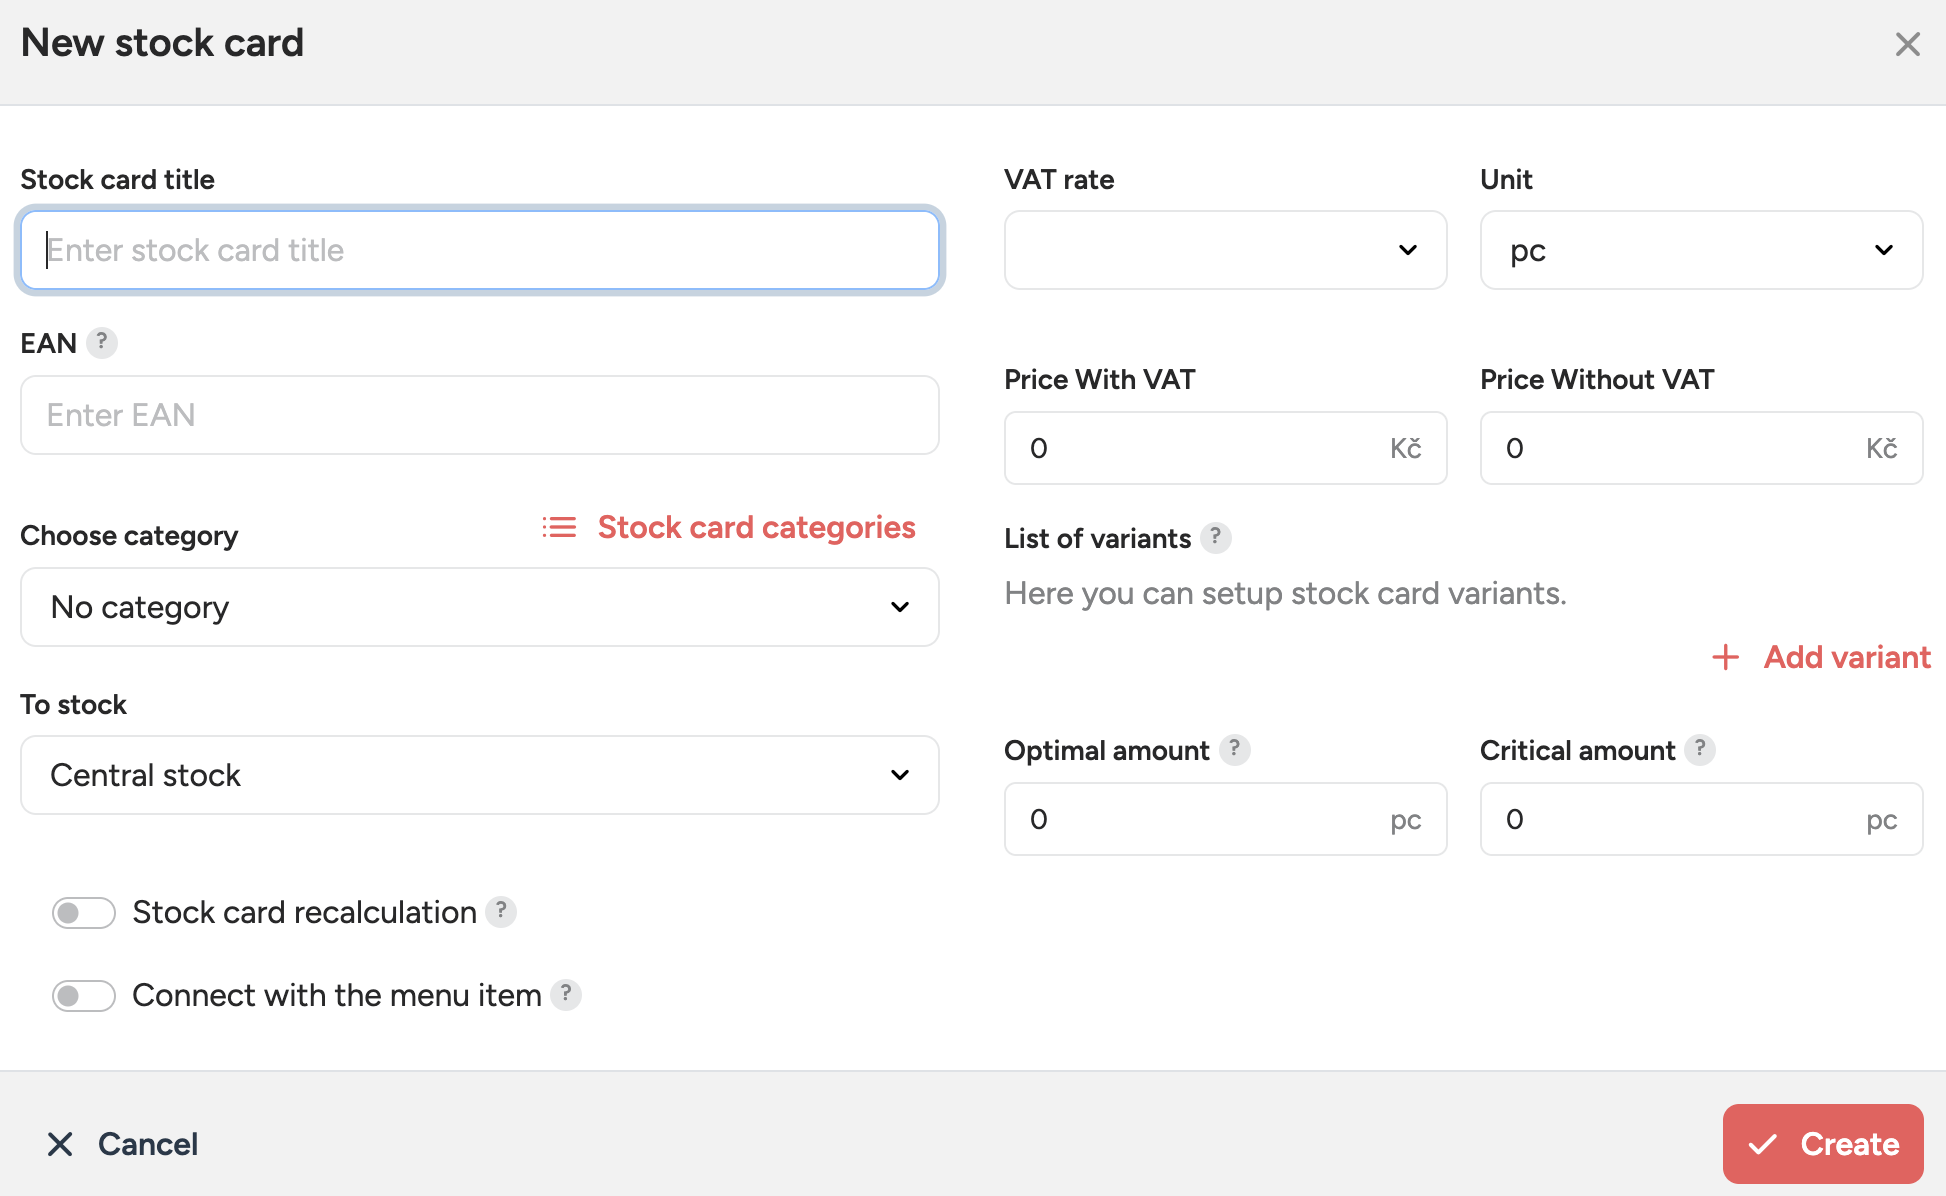Click the EAN help question mark icon
1946x1196 pixels.
point(101,343)
